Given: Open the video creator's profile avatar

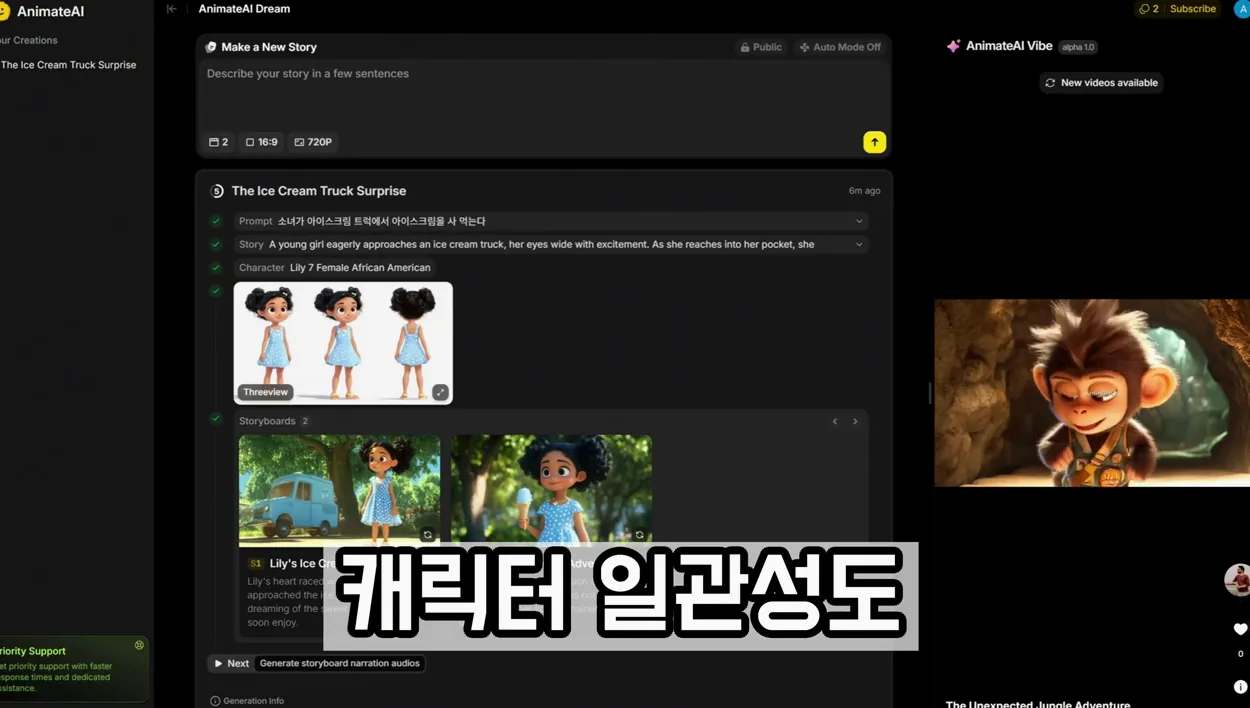Looking at the screenshot, I should (1238, 580).
